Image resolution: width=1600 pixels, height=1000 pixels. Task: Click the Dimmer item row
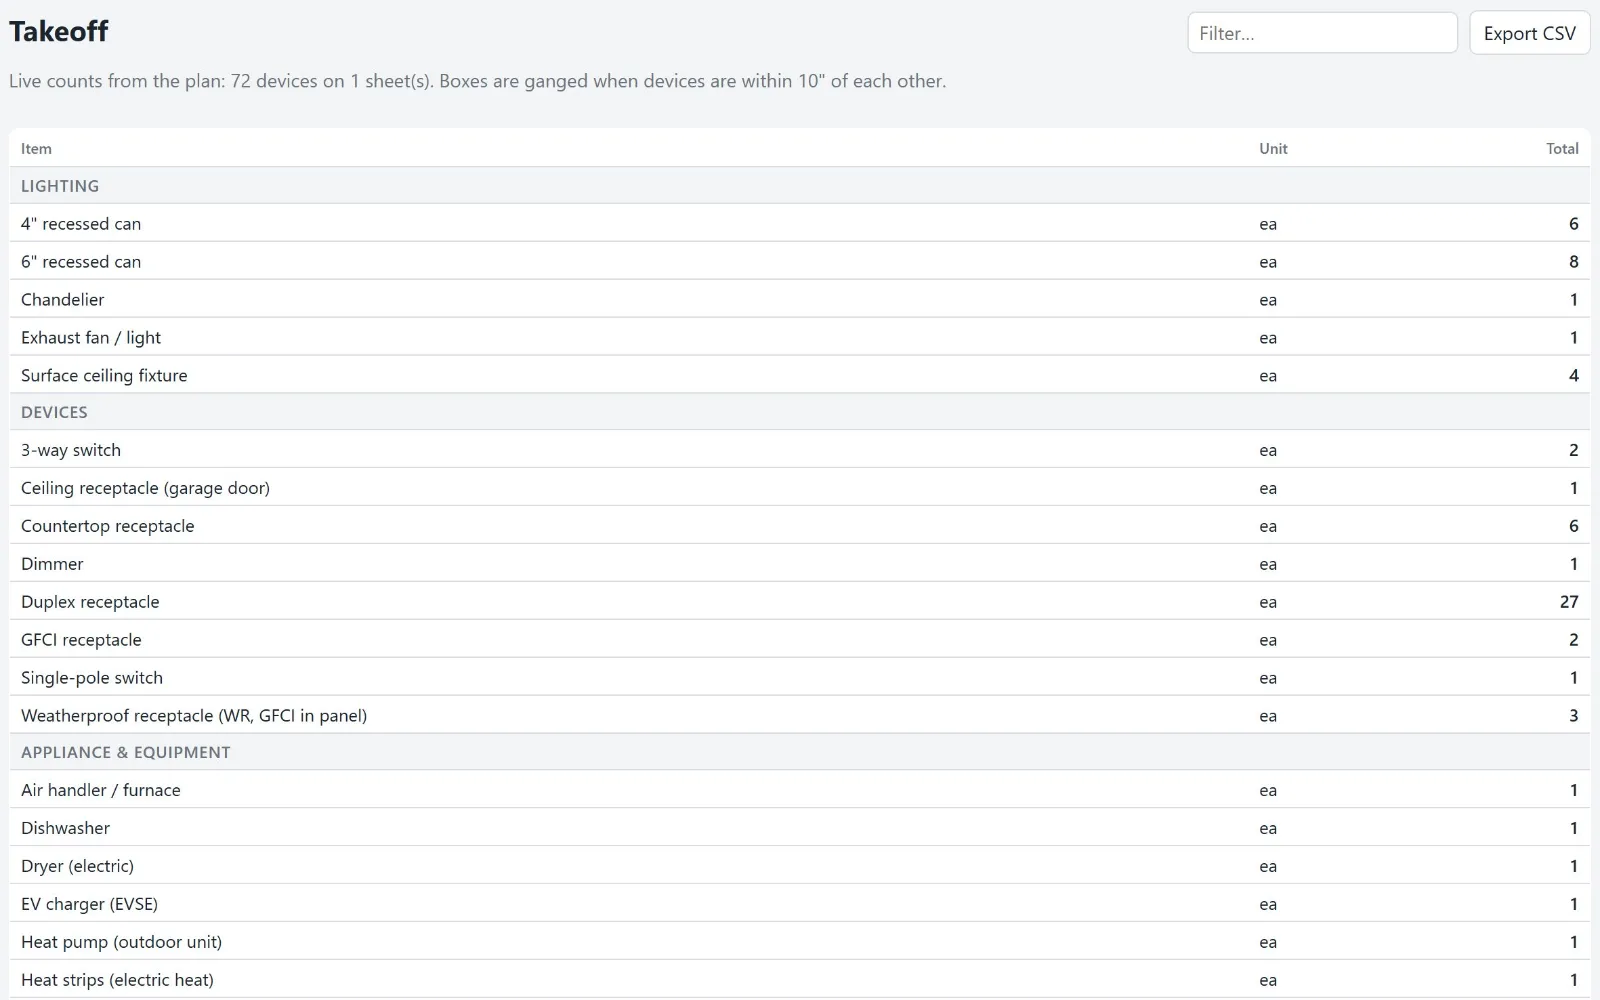[800, 563]
